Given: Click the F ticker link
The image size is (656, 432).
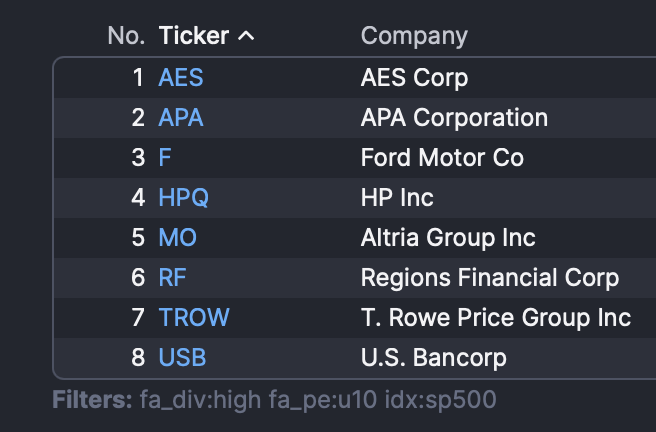Looking at the screenshot, I should pos(165,158).
